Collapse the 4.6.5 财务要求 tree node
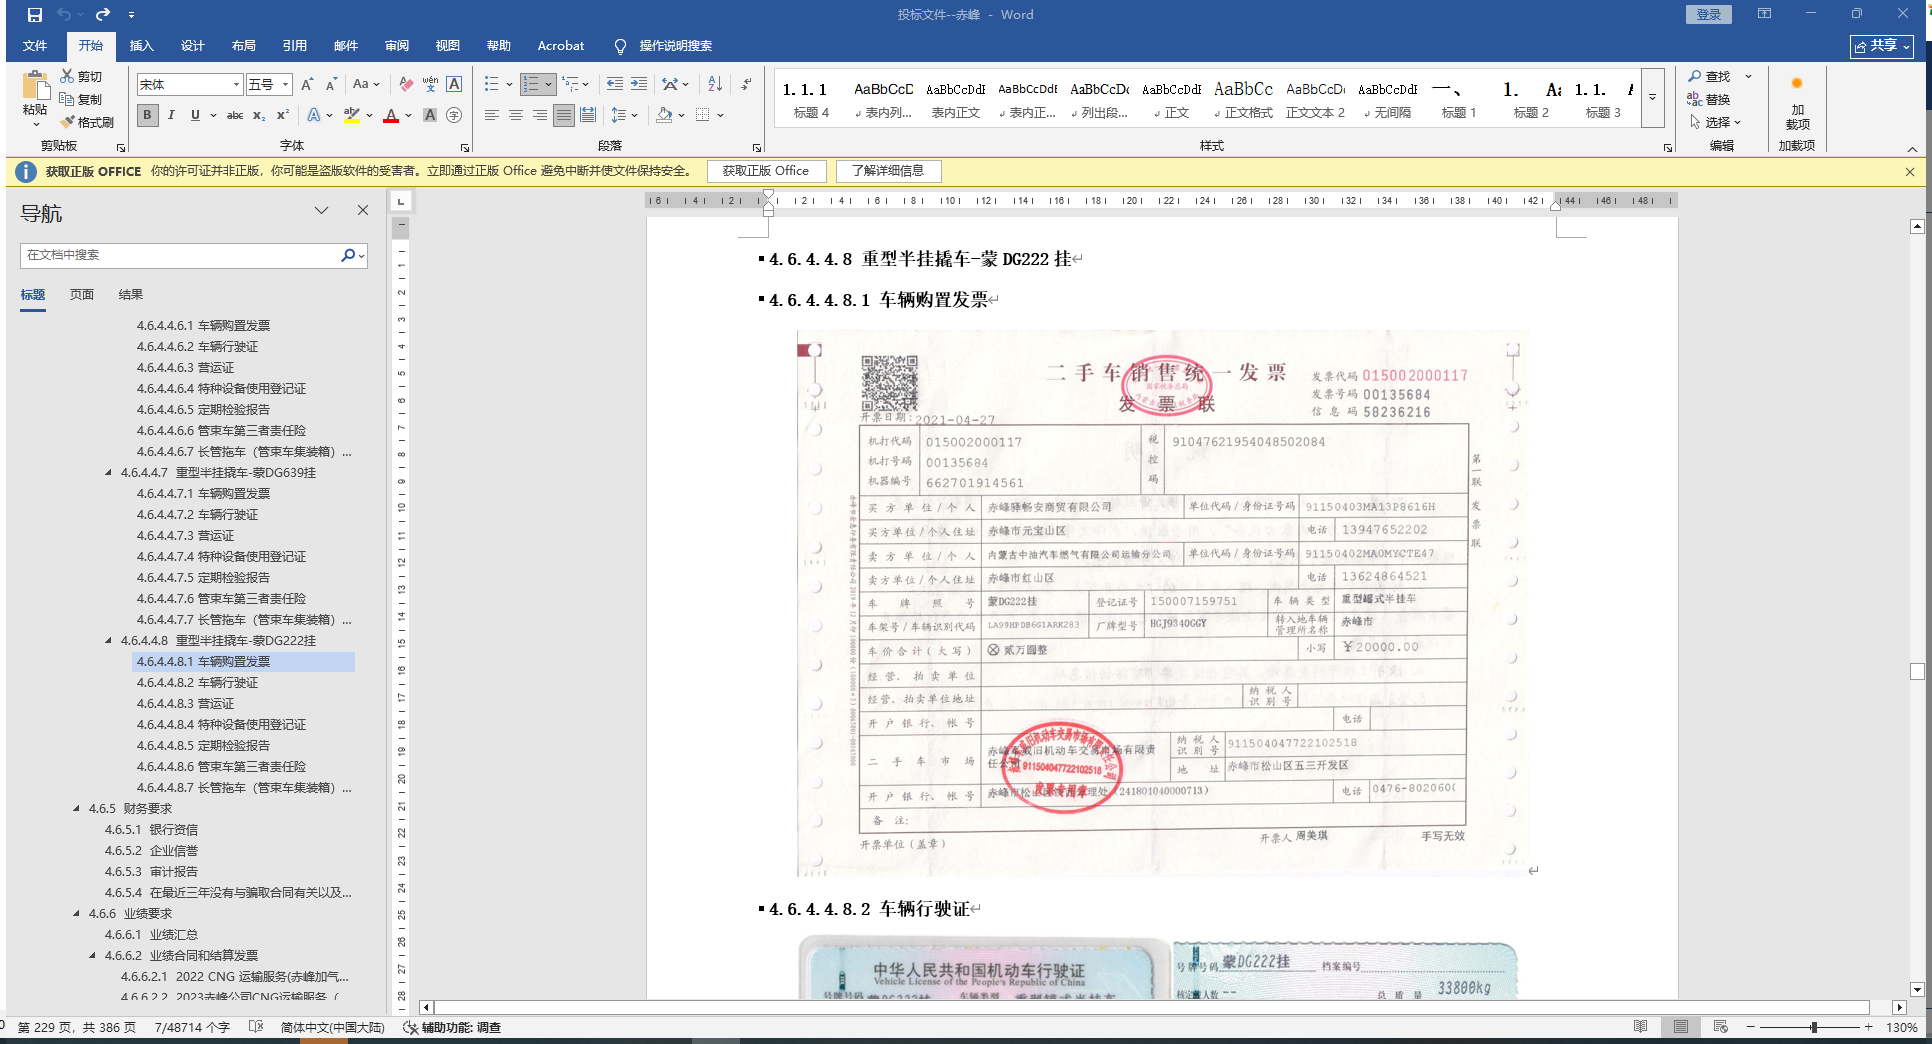Viewport: 1932px width, 1044px height. coord(77,808)
